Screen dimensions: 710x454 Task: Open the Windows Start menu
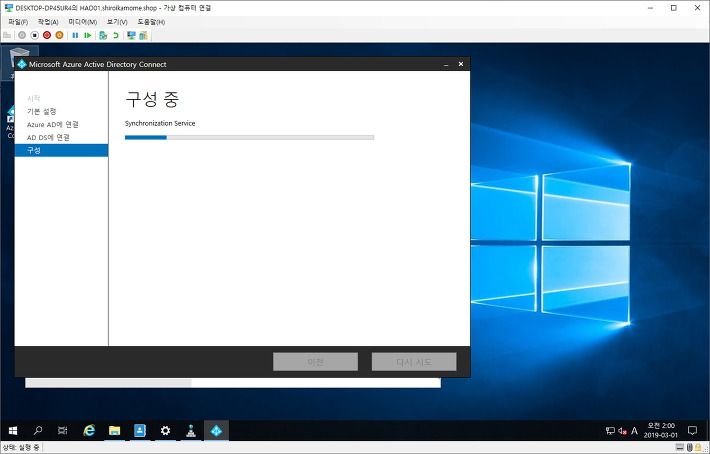click(x=13, y=430)
